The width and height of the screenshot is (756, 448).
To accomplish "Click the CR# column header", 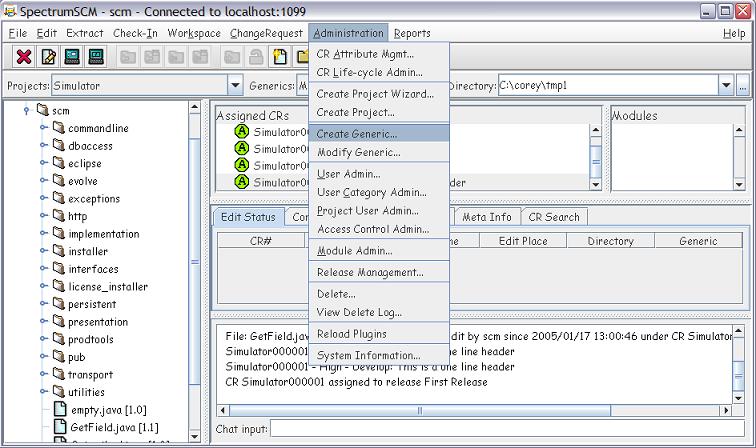I will (261, 241).
